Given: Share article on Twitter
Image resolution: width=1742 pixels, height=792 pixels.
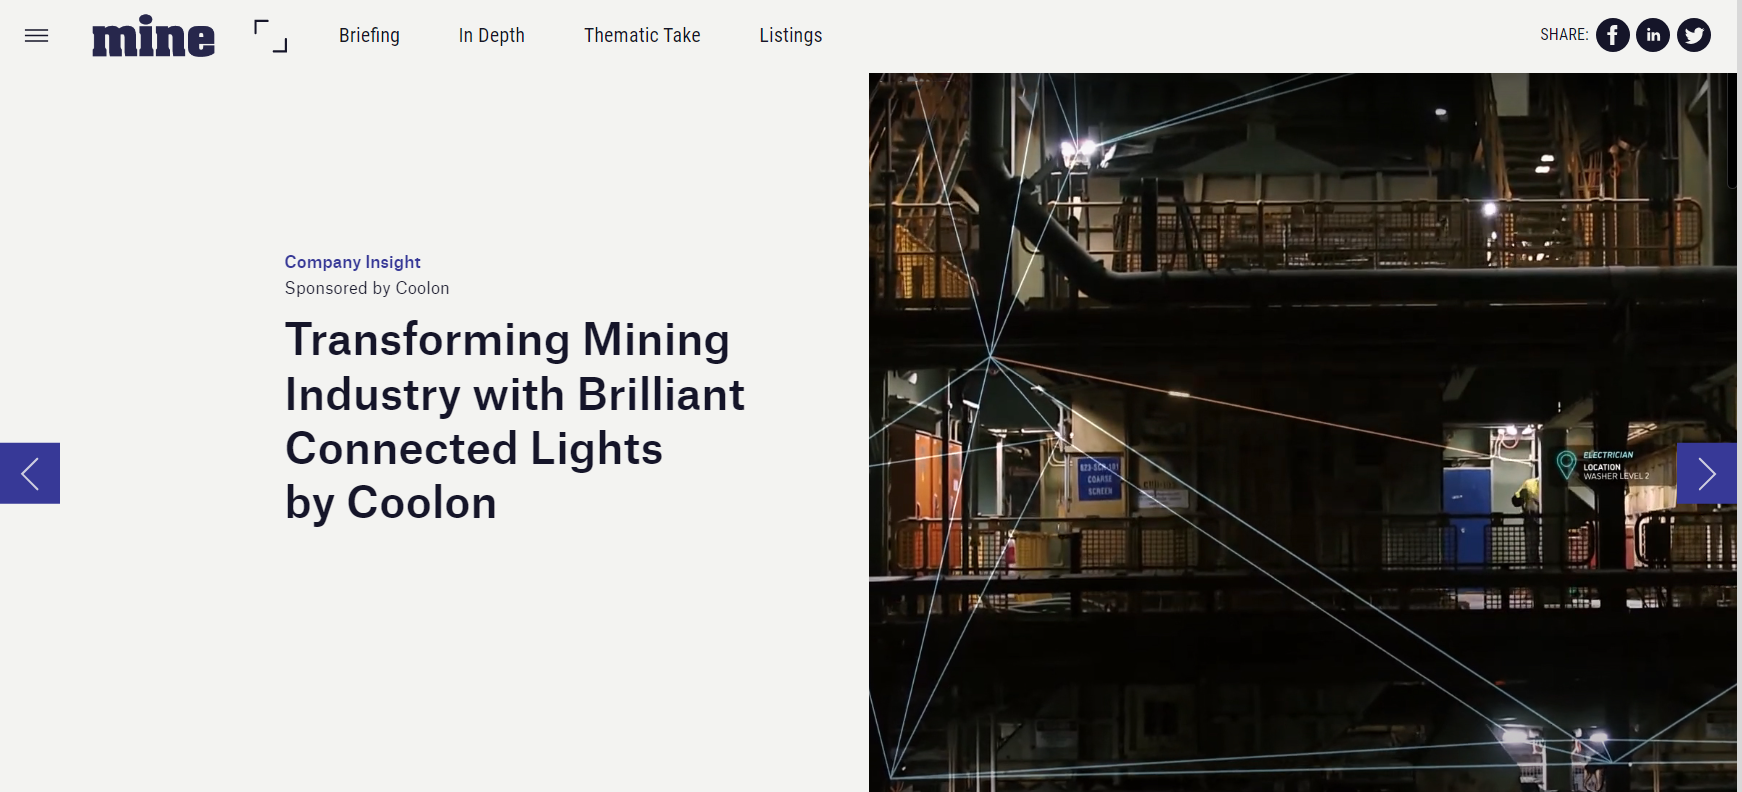Looking at the screenshot, I should tap(1693, 35).
